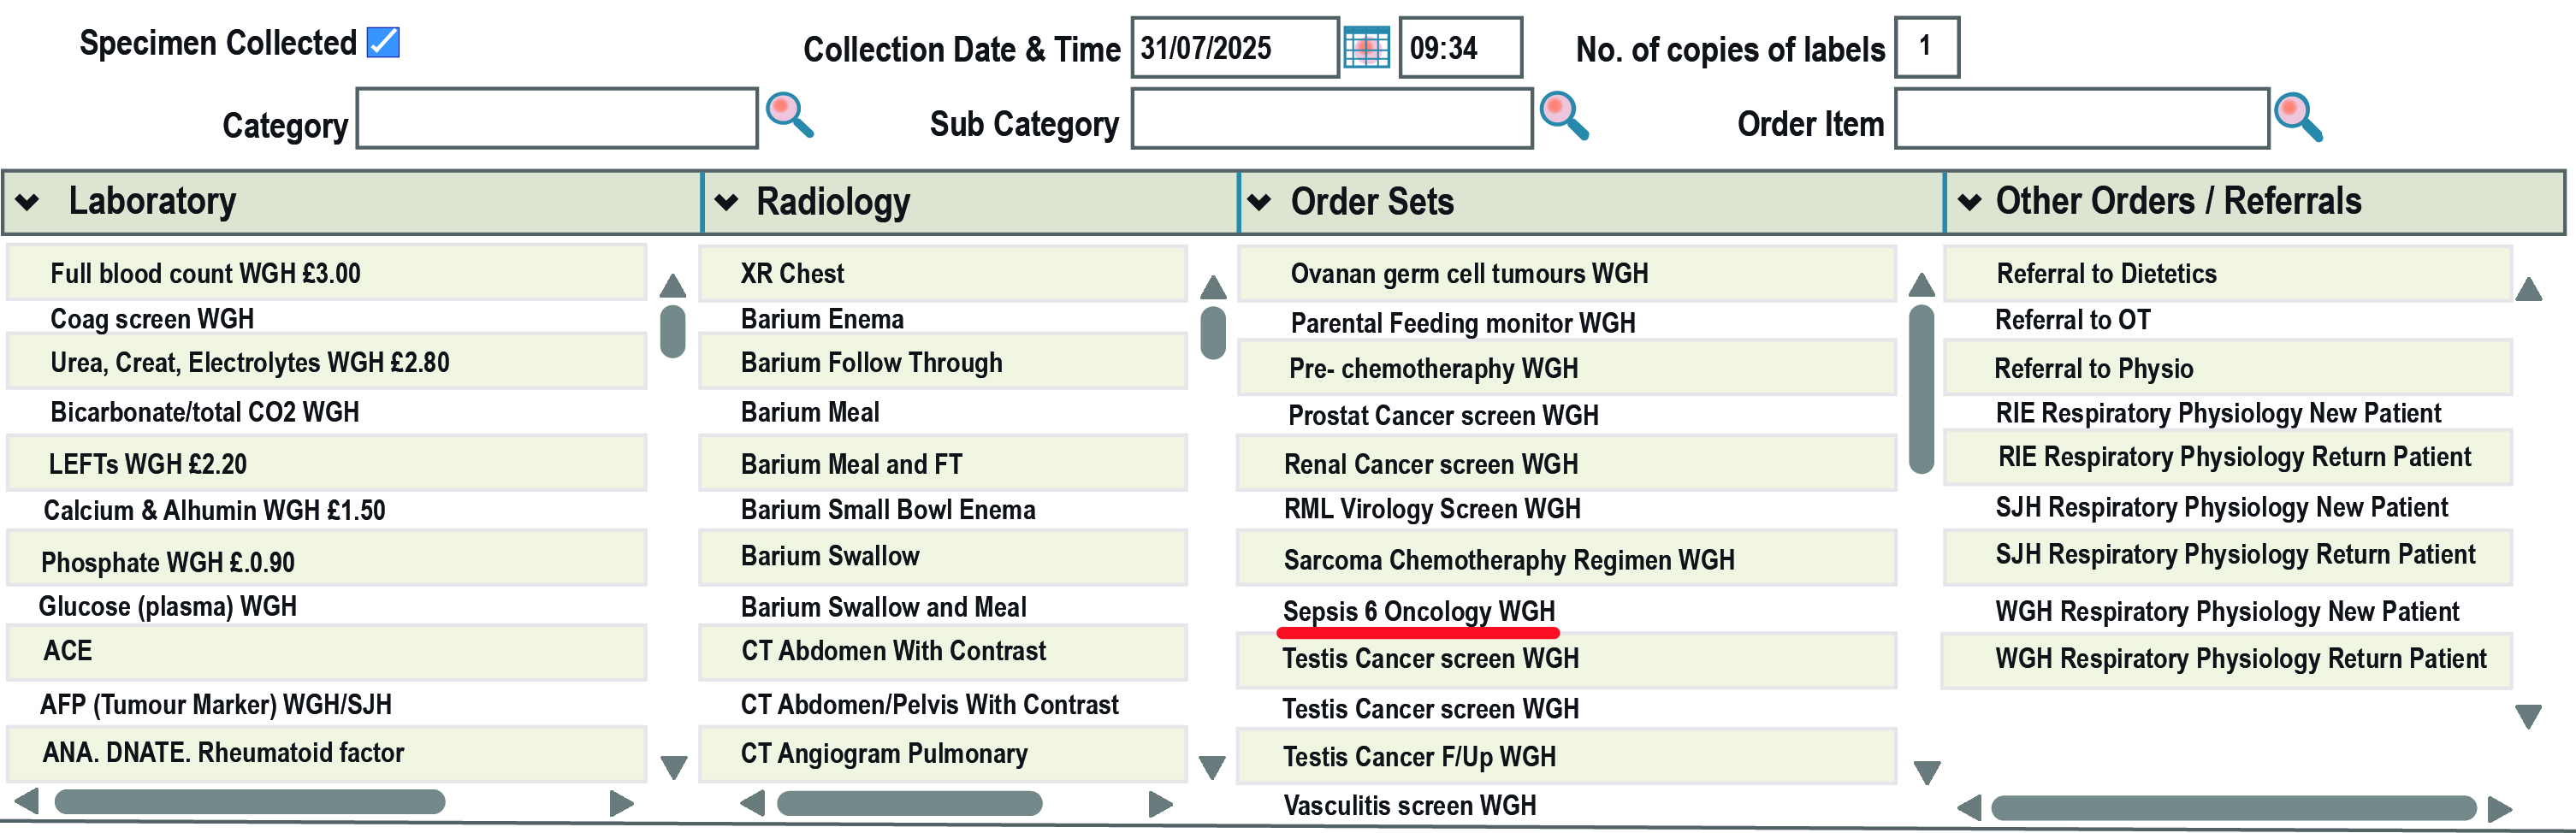Viewport: 2576px width, 833px height.
Task: Open the collection date calendar picker
Action: click(1366, 48)
